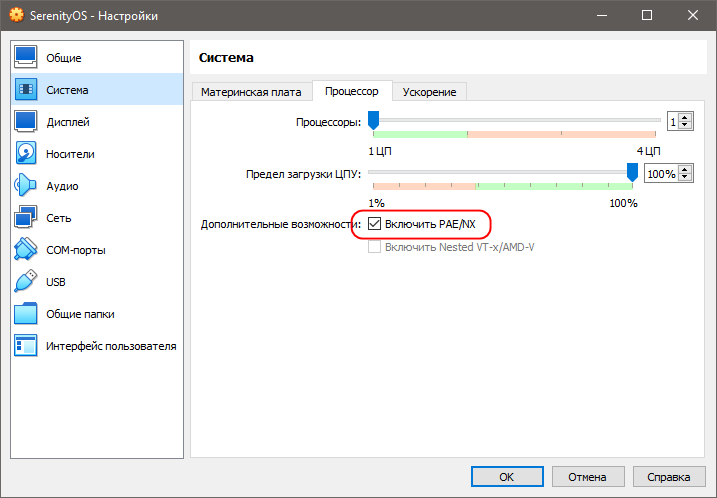
Task: Go to Интерфейс пользователя settings category
Action: (97, 346)
